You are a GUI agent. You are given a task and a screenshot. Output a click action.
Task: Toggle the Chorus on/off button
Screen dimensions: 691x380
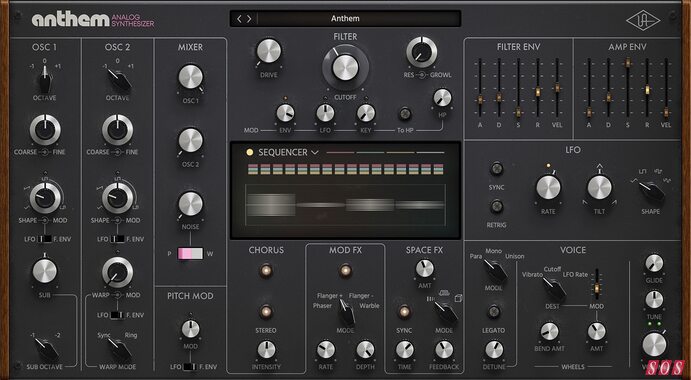click(266, 271)
